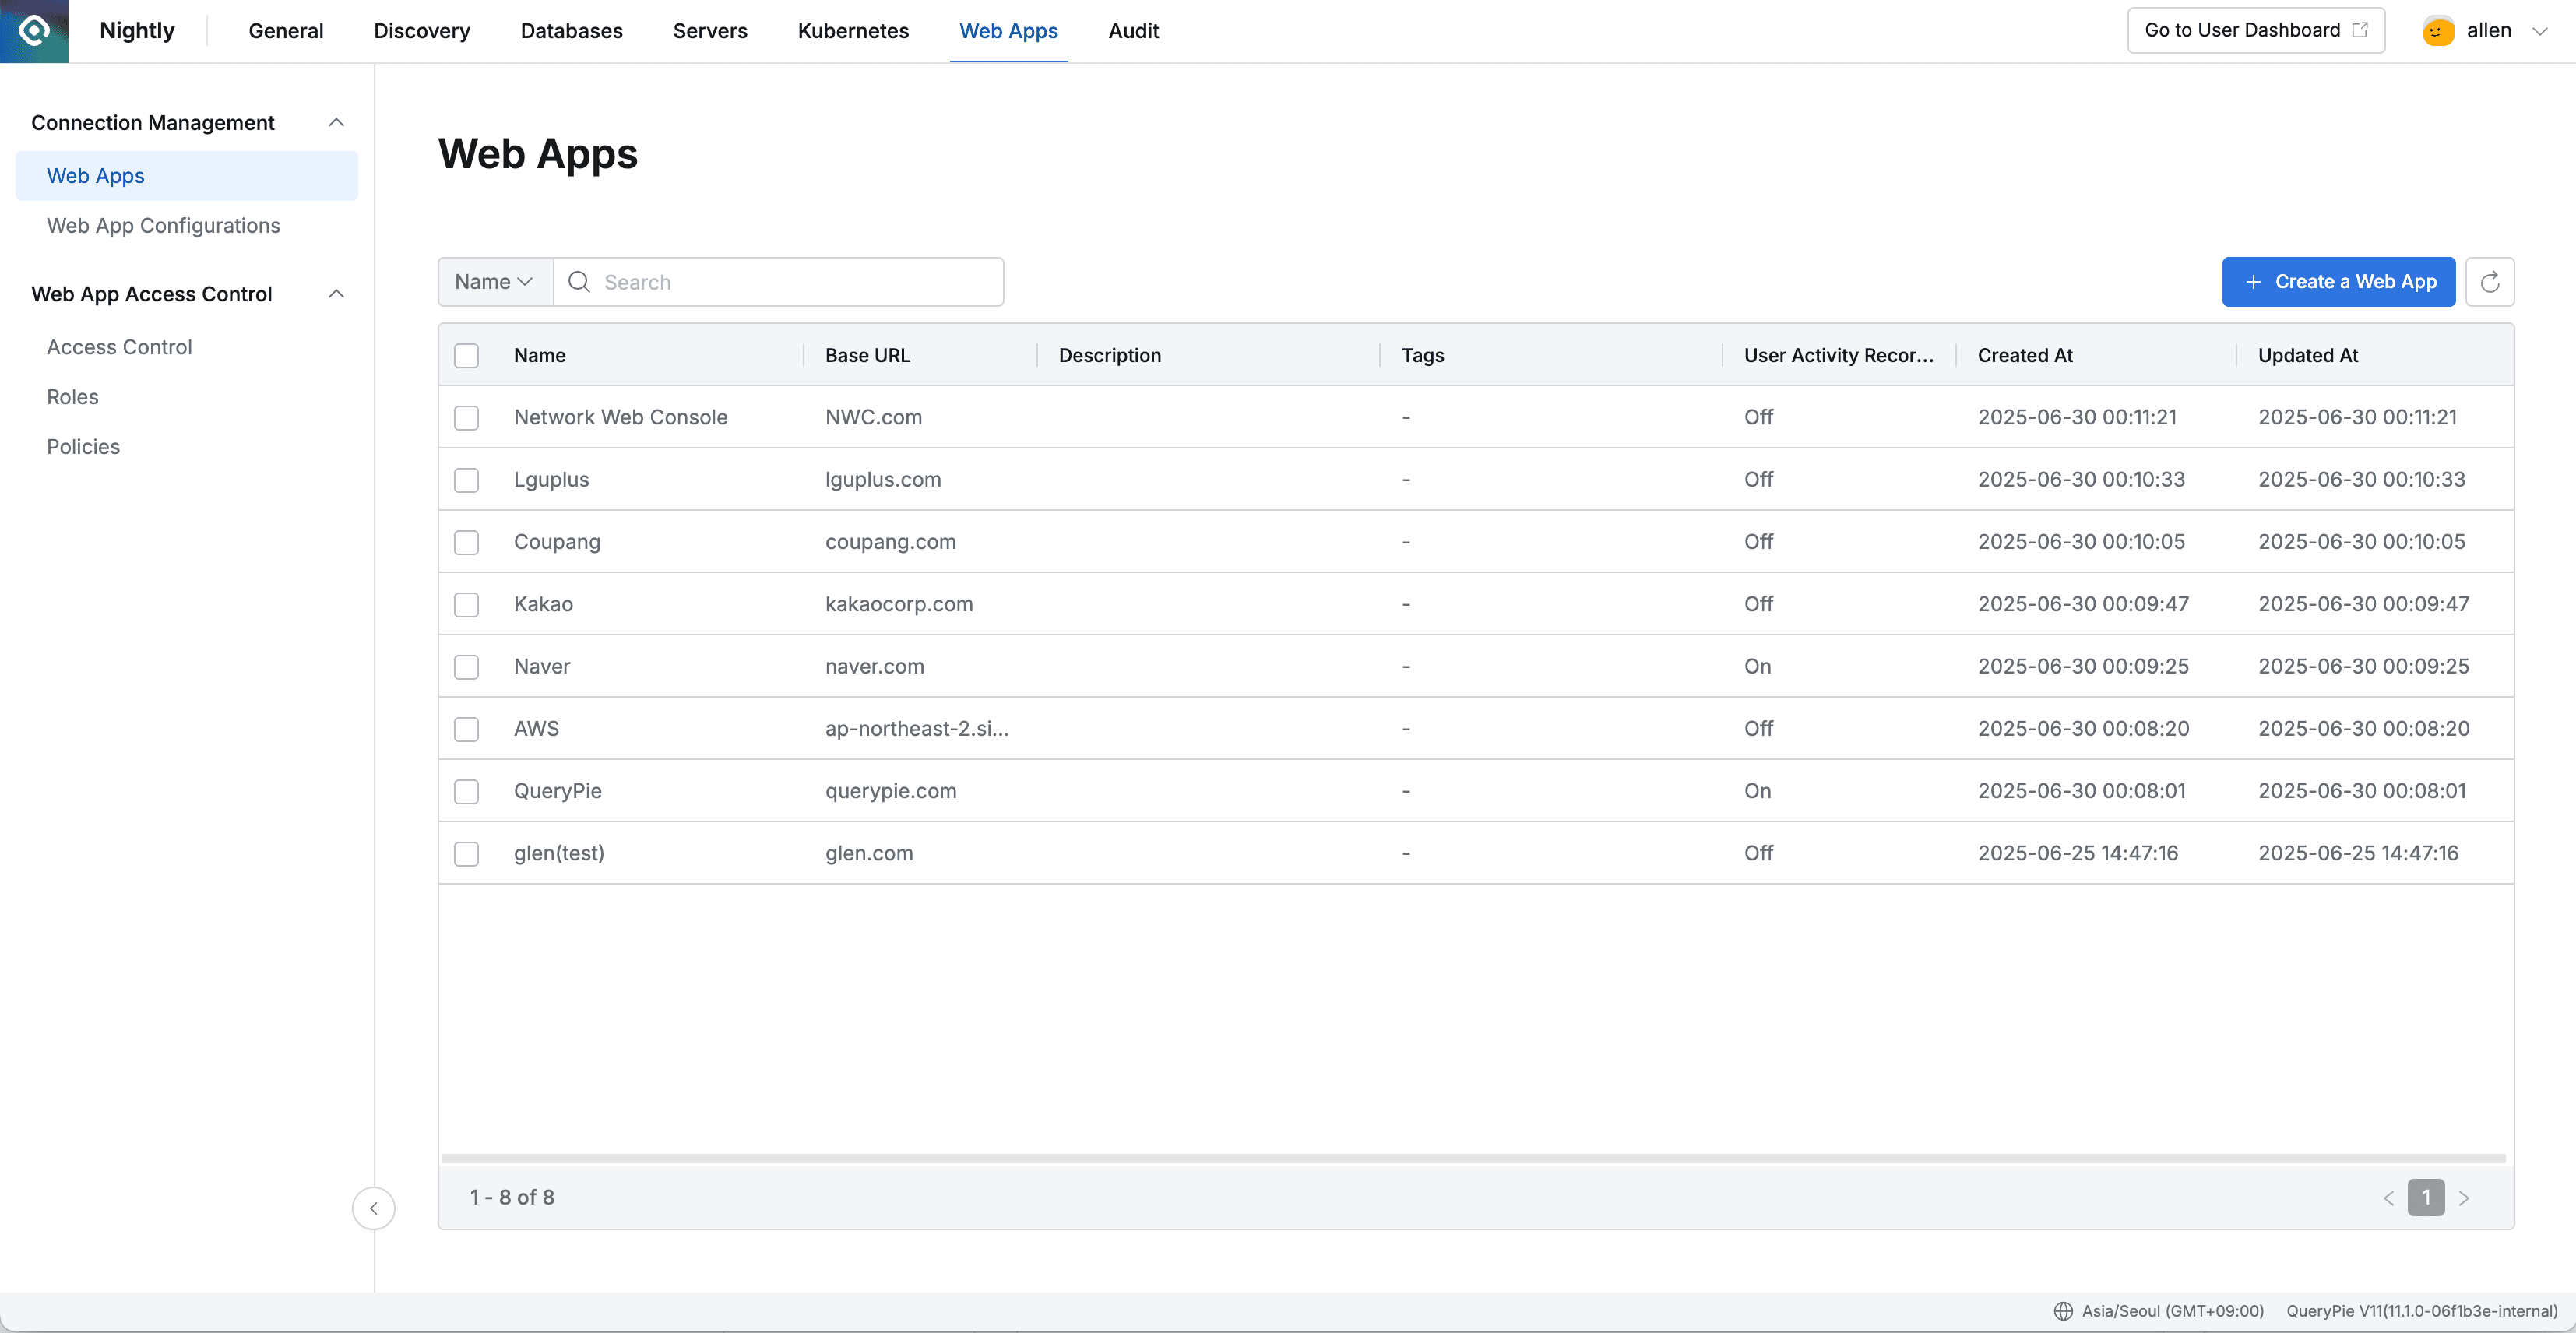Viewport: 2576px width, 1333px height.
Task: Check the Kakao row checkbox
Action: [466, 604]
